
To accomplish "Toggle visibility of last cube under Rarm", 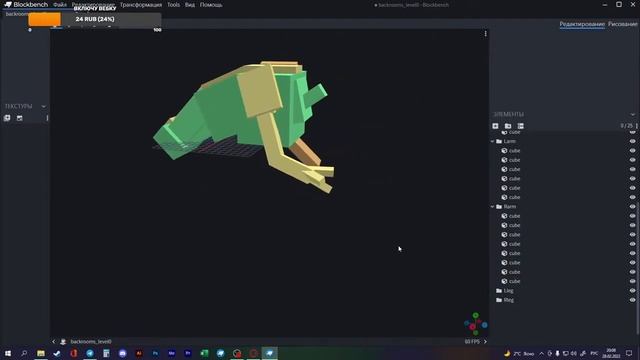I will click(633, 281).
